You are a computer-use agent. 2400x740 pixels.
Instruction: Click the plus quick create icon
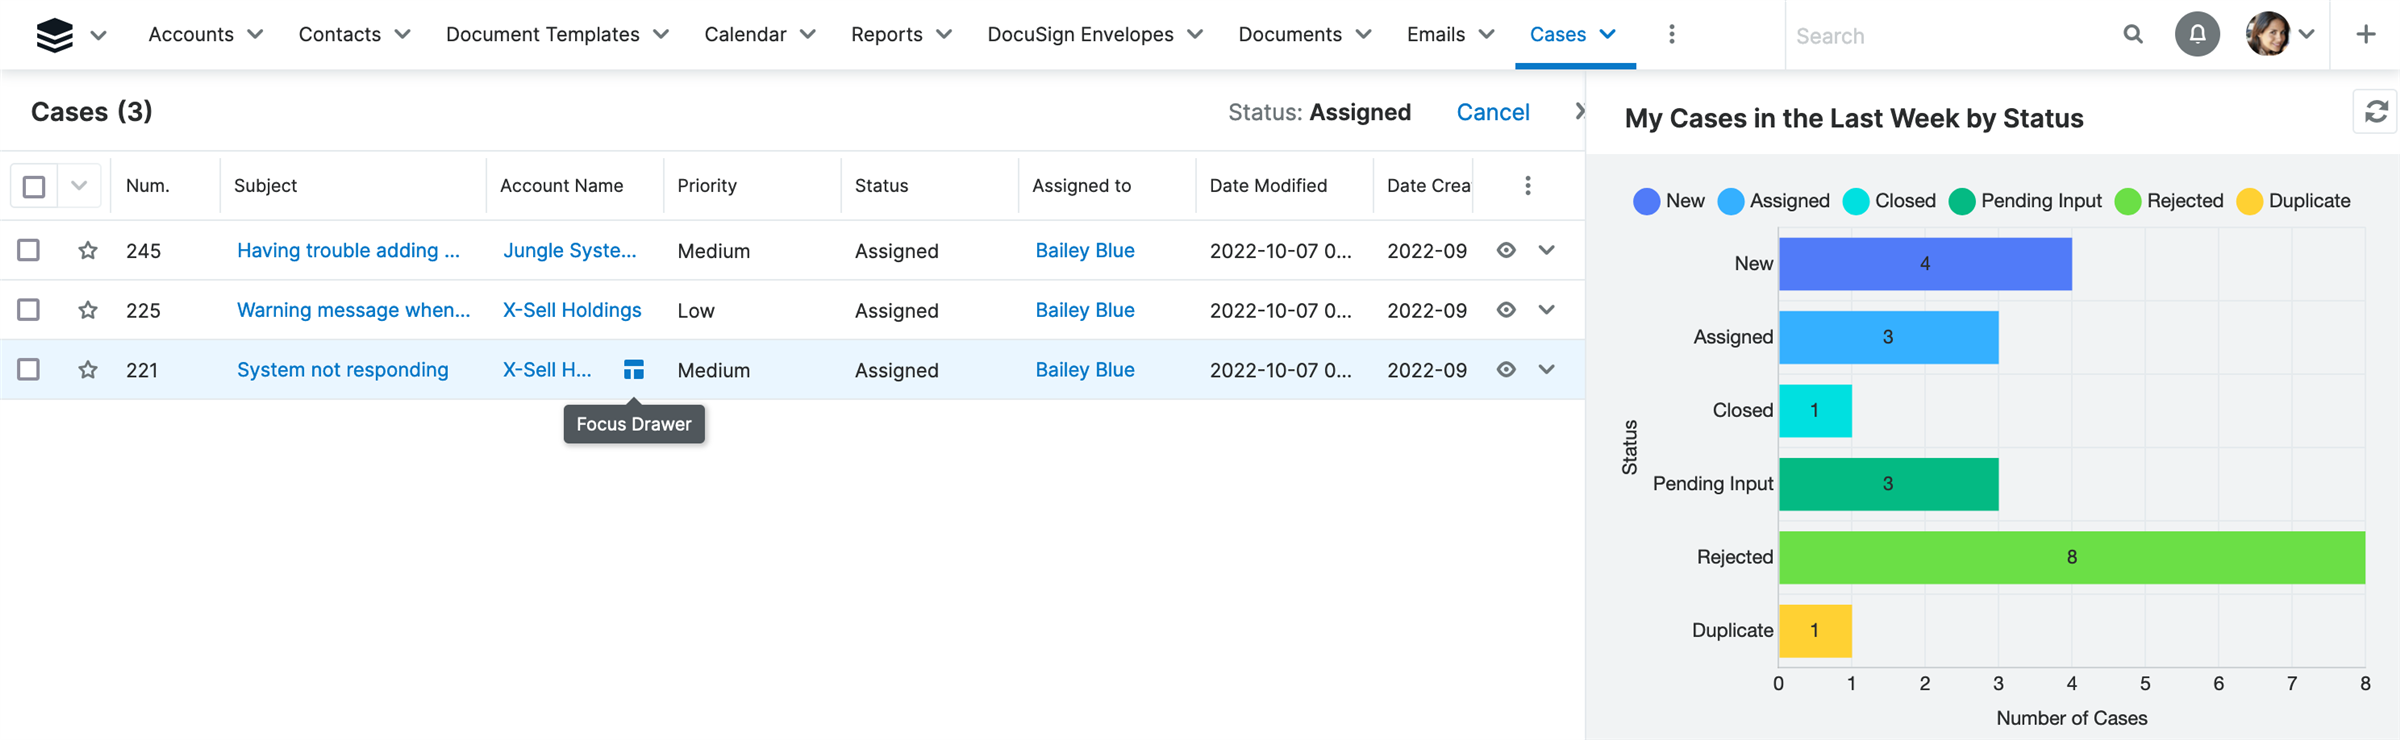[x=2365, y=35]
